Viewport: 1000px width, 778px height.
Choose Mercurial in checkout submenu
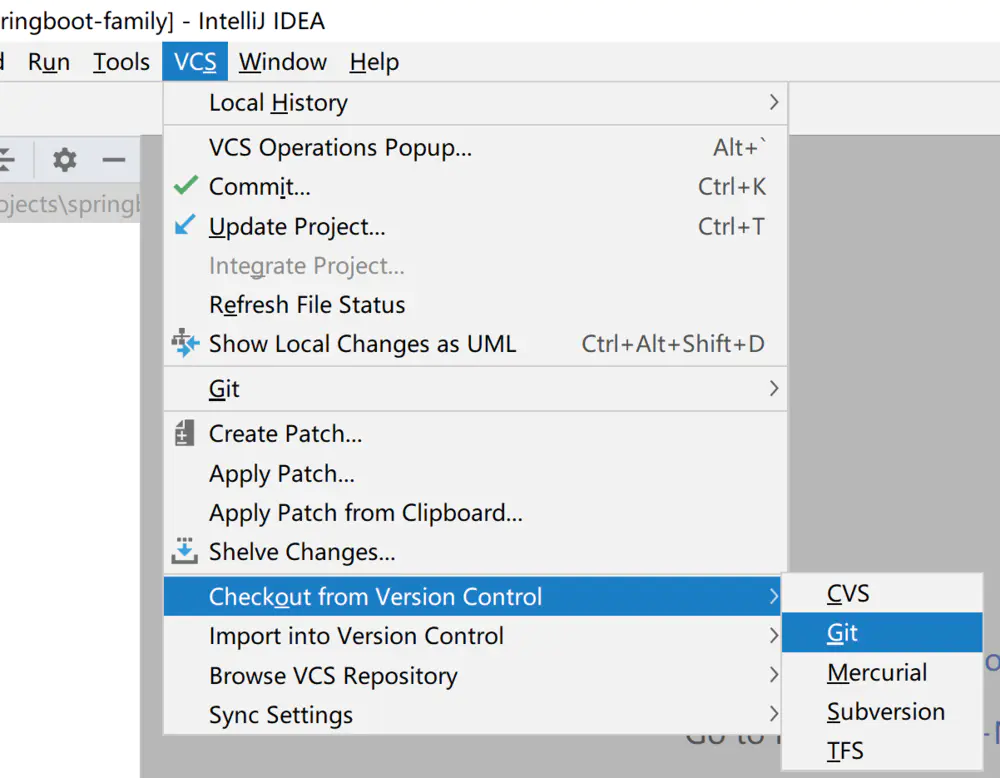[x=882, y=672]
